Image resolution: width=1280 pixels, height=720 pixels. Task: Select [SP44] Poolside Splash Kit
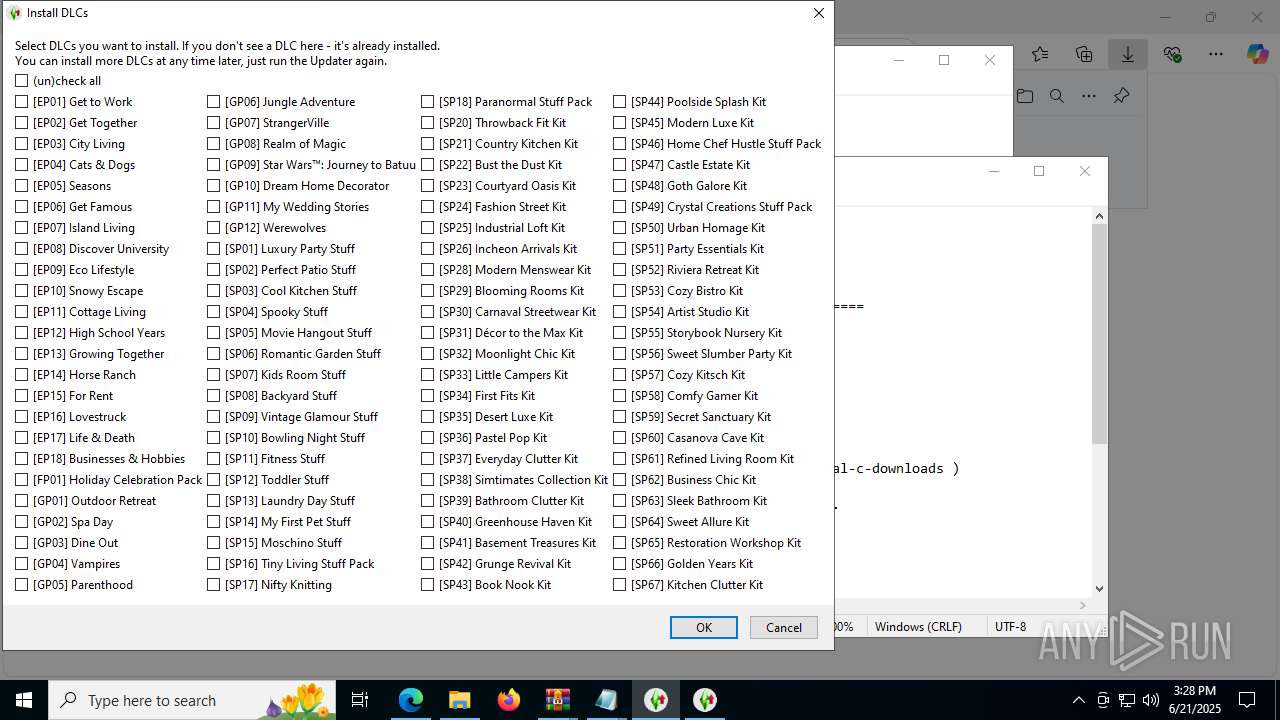point(620,102)
